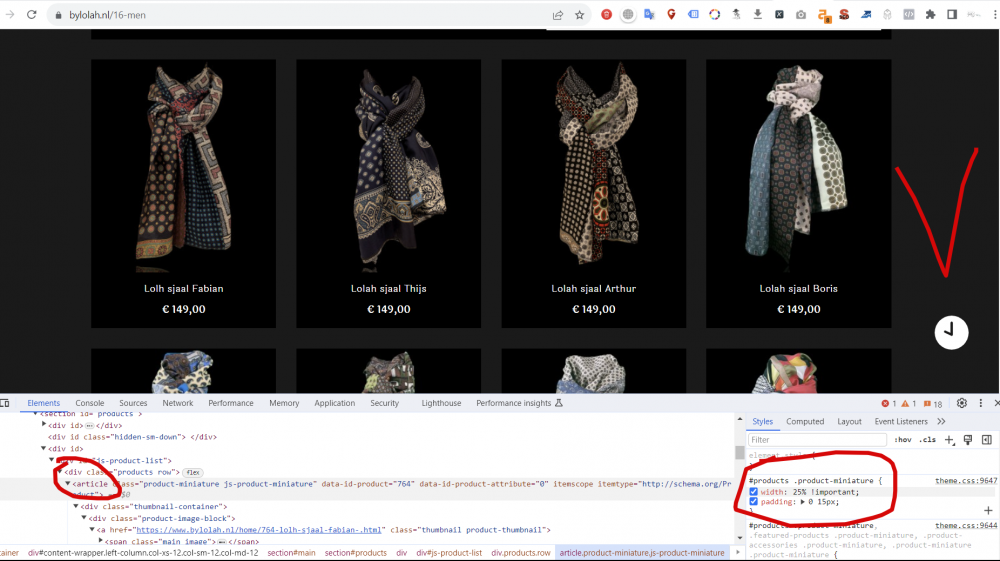Open Chrome's three-dot menu
The width and height of the screenshot is (1000, 561).
coord(995,14)
